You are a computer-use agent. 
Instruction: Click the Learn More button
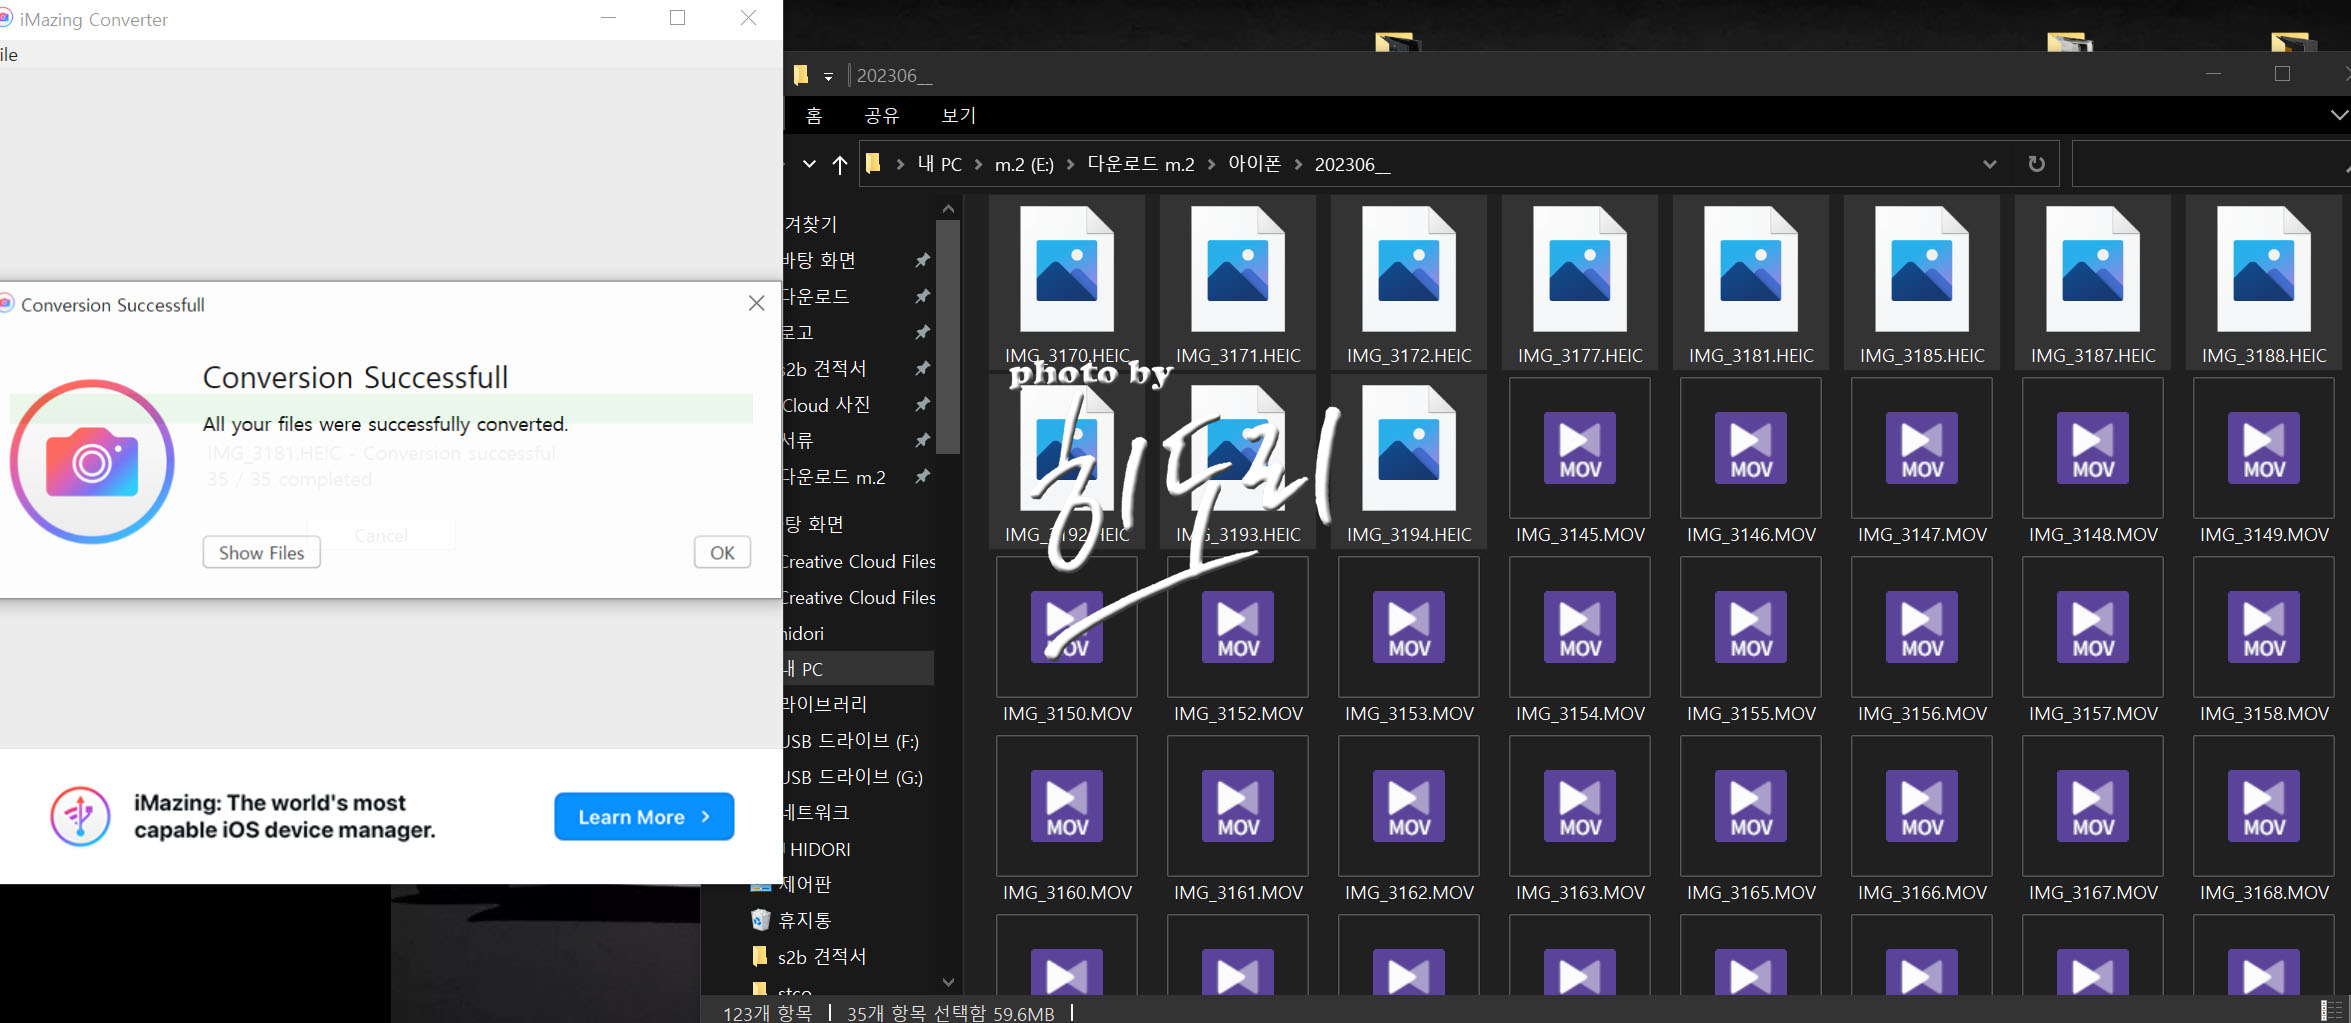click(644, 817)
